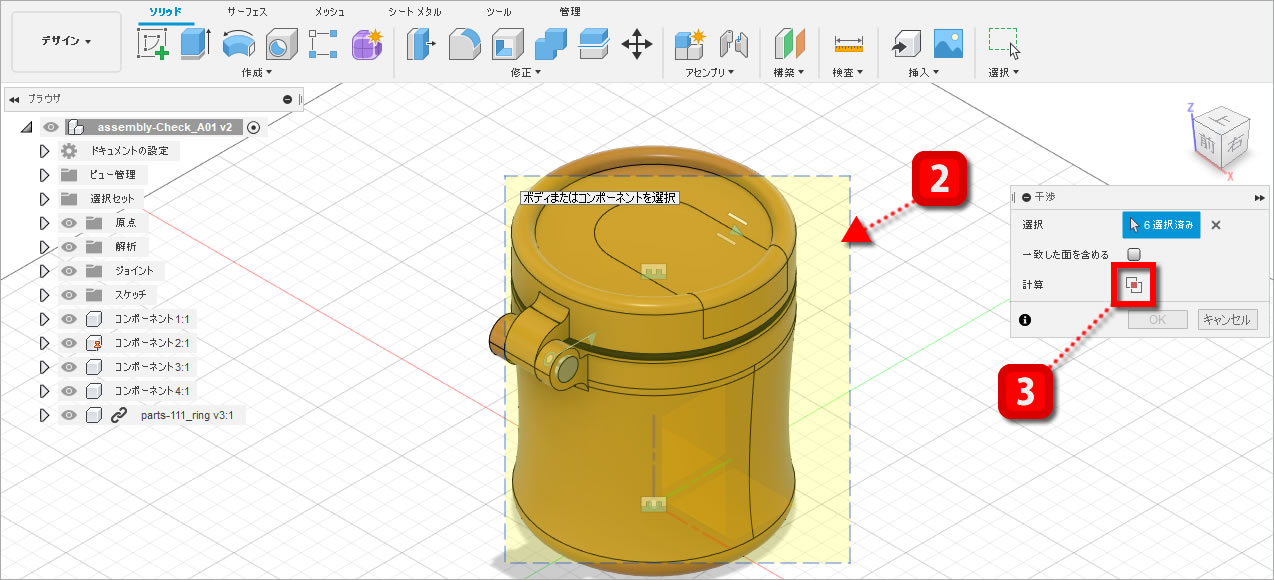Open the デザイン workspace dropdown
Screen dimensions: 1274x580
pyautogui.click(x=66, y=41)
